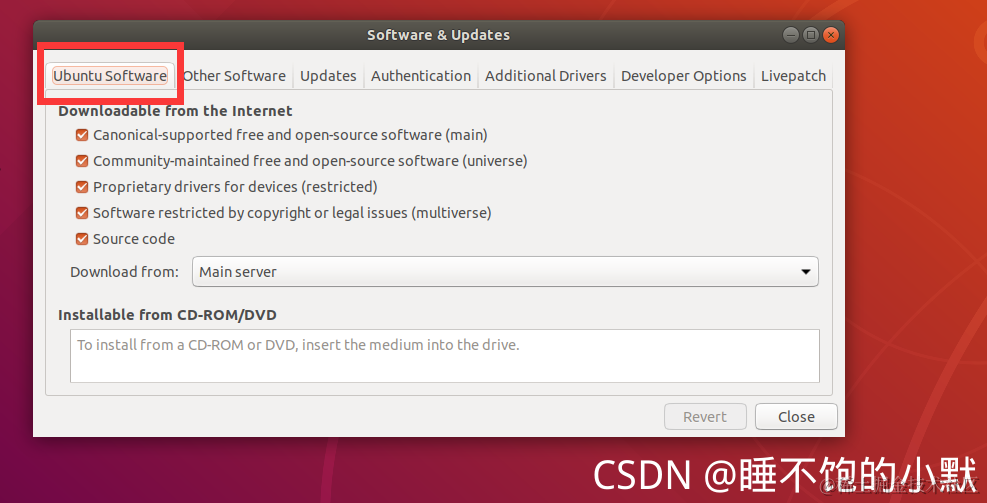Toggle Community-maintained software (universe) checkbox
The image size is (987, 503).
tap(82, 161)
